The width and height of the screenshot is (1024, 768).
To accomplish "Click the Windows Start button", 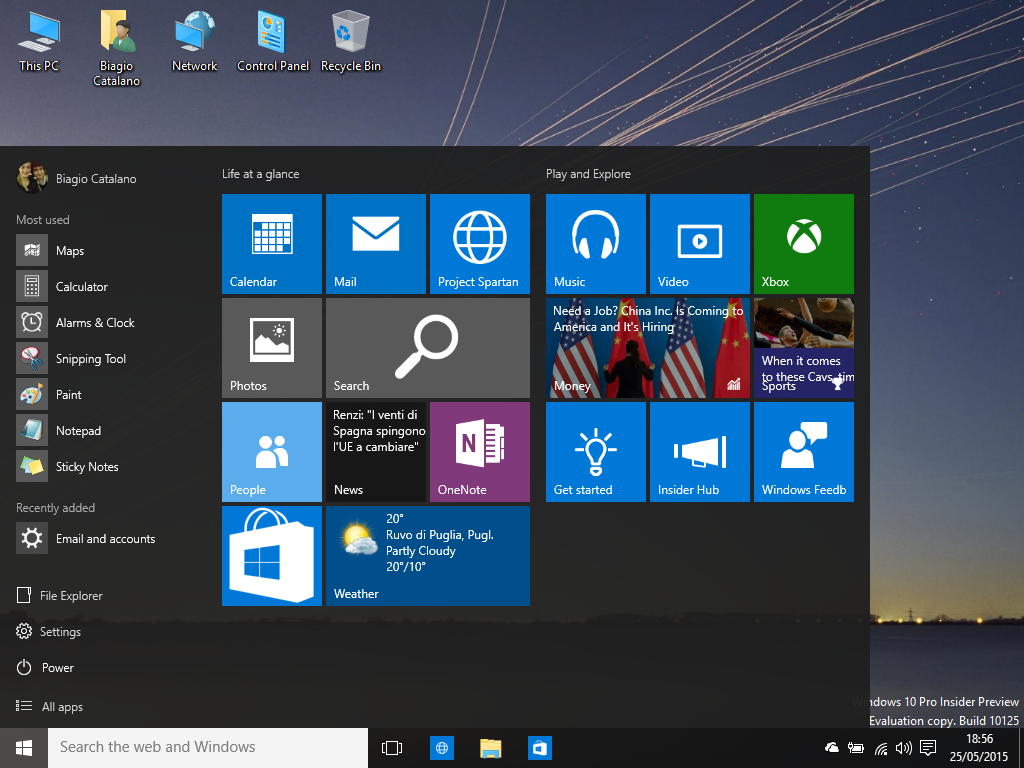I will (24, 748).
